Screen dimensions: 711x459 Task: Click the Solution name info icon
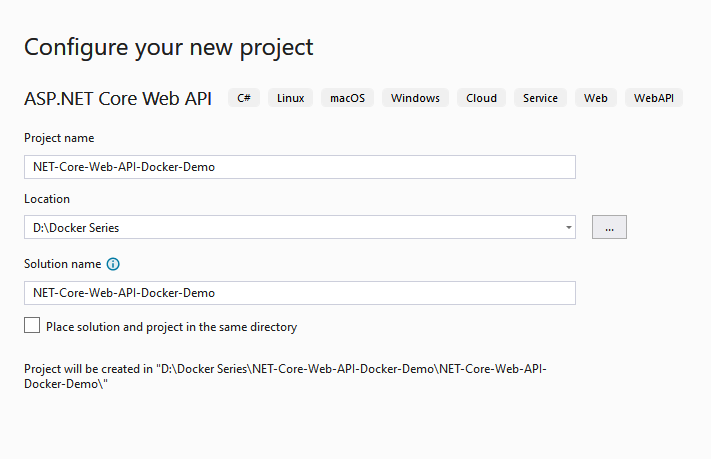pyautogui.click(x=113, y=264)
